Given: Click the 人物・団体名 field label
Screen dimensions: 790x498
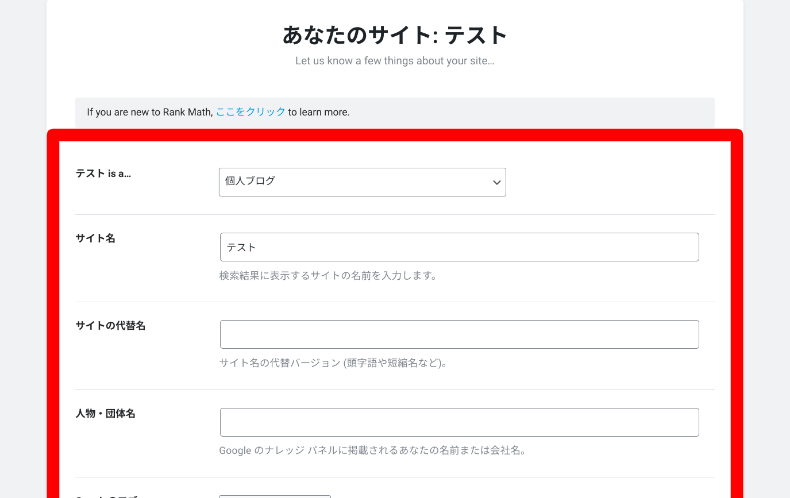Looking at the screenshot, I should pyautogui.click(x=105, y=414).
